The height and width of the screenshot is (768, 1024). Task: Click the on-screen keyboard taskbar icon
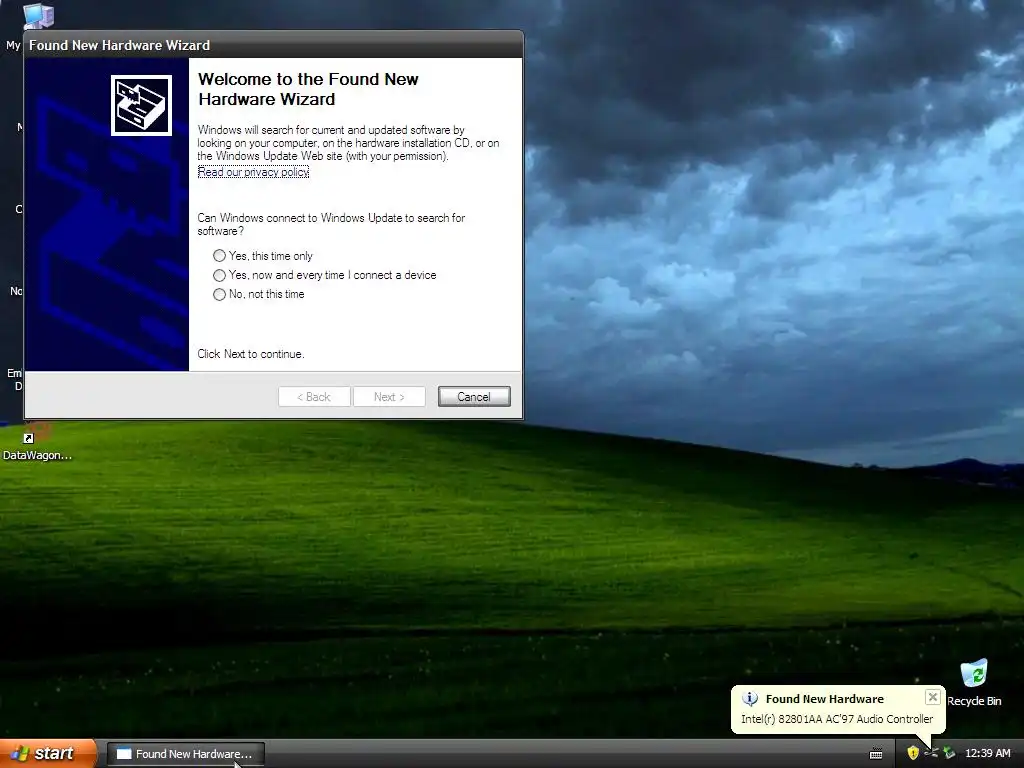point(876,754)
